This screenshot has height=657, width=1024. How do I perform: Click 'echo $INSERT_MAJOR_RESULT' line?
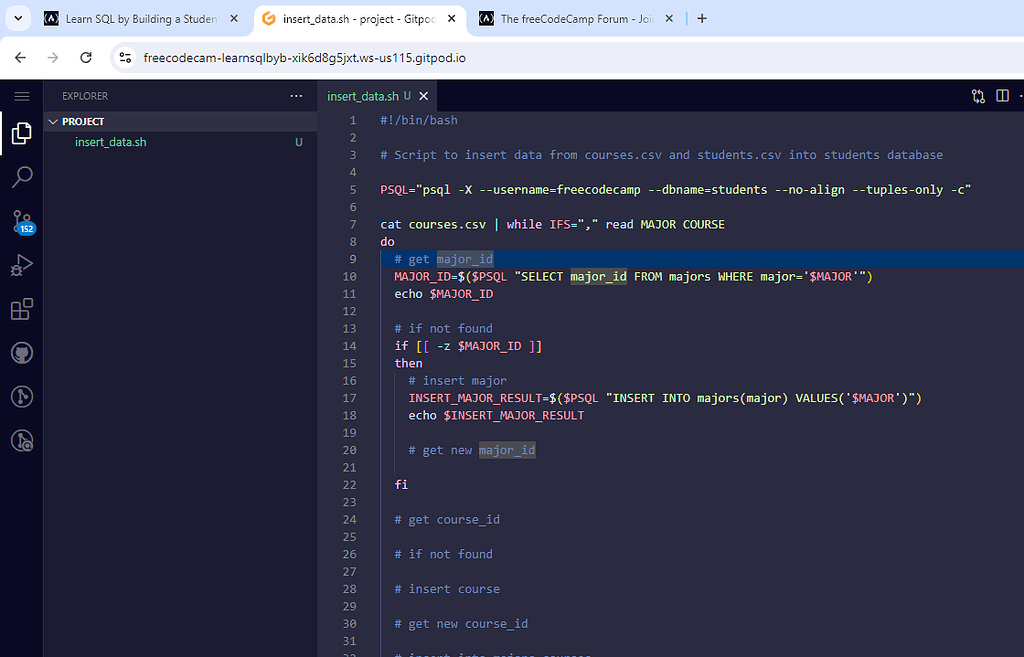tap(496, 415)
